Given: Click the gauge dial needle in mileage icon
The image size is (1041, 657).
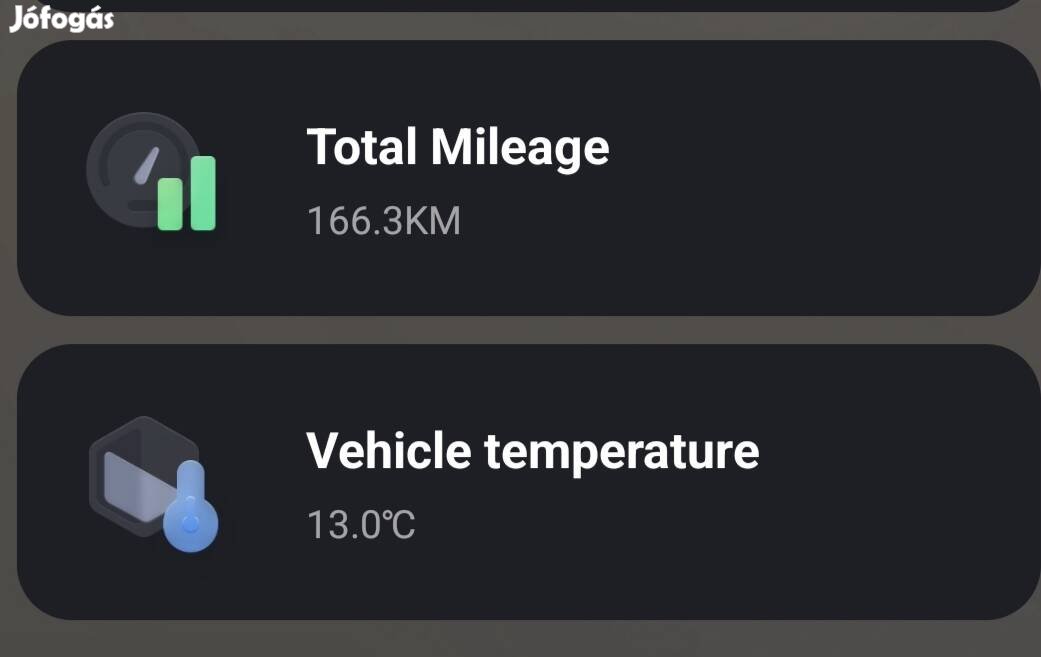Looking at the screenshot, I should [146, 164].
